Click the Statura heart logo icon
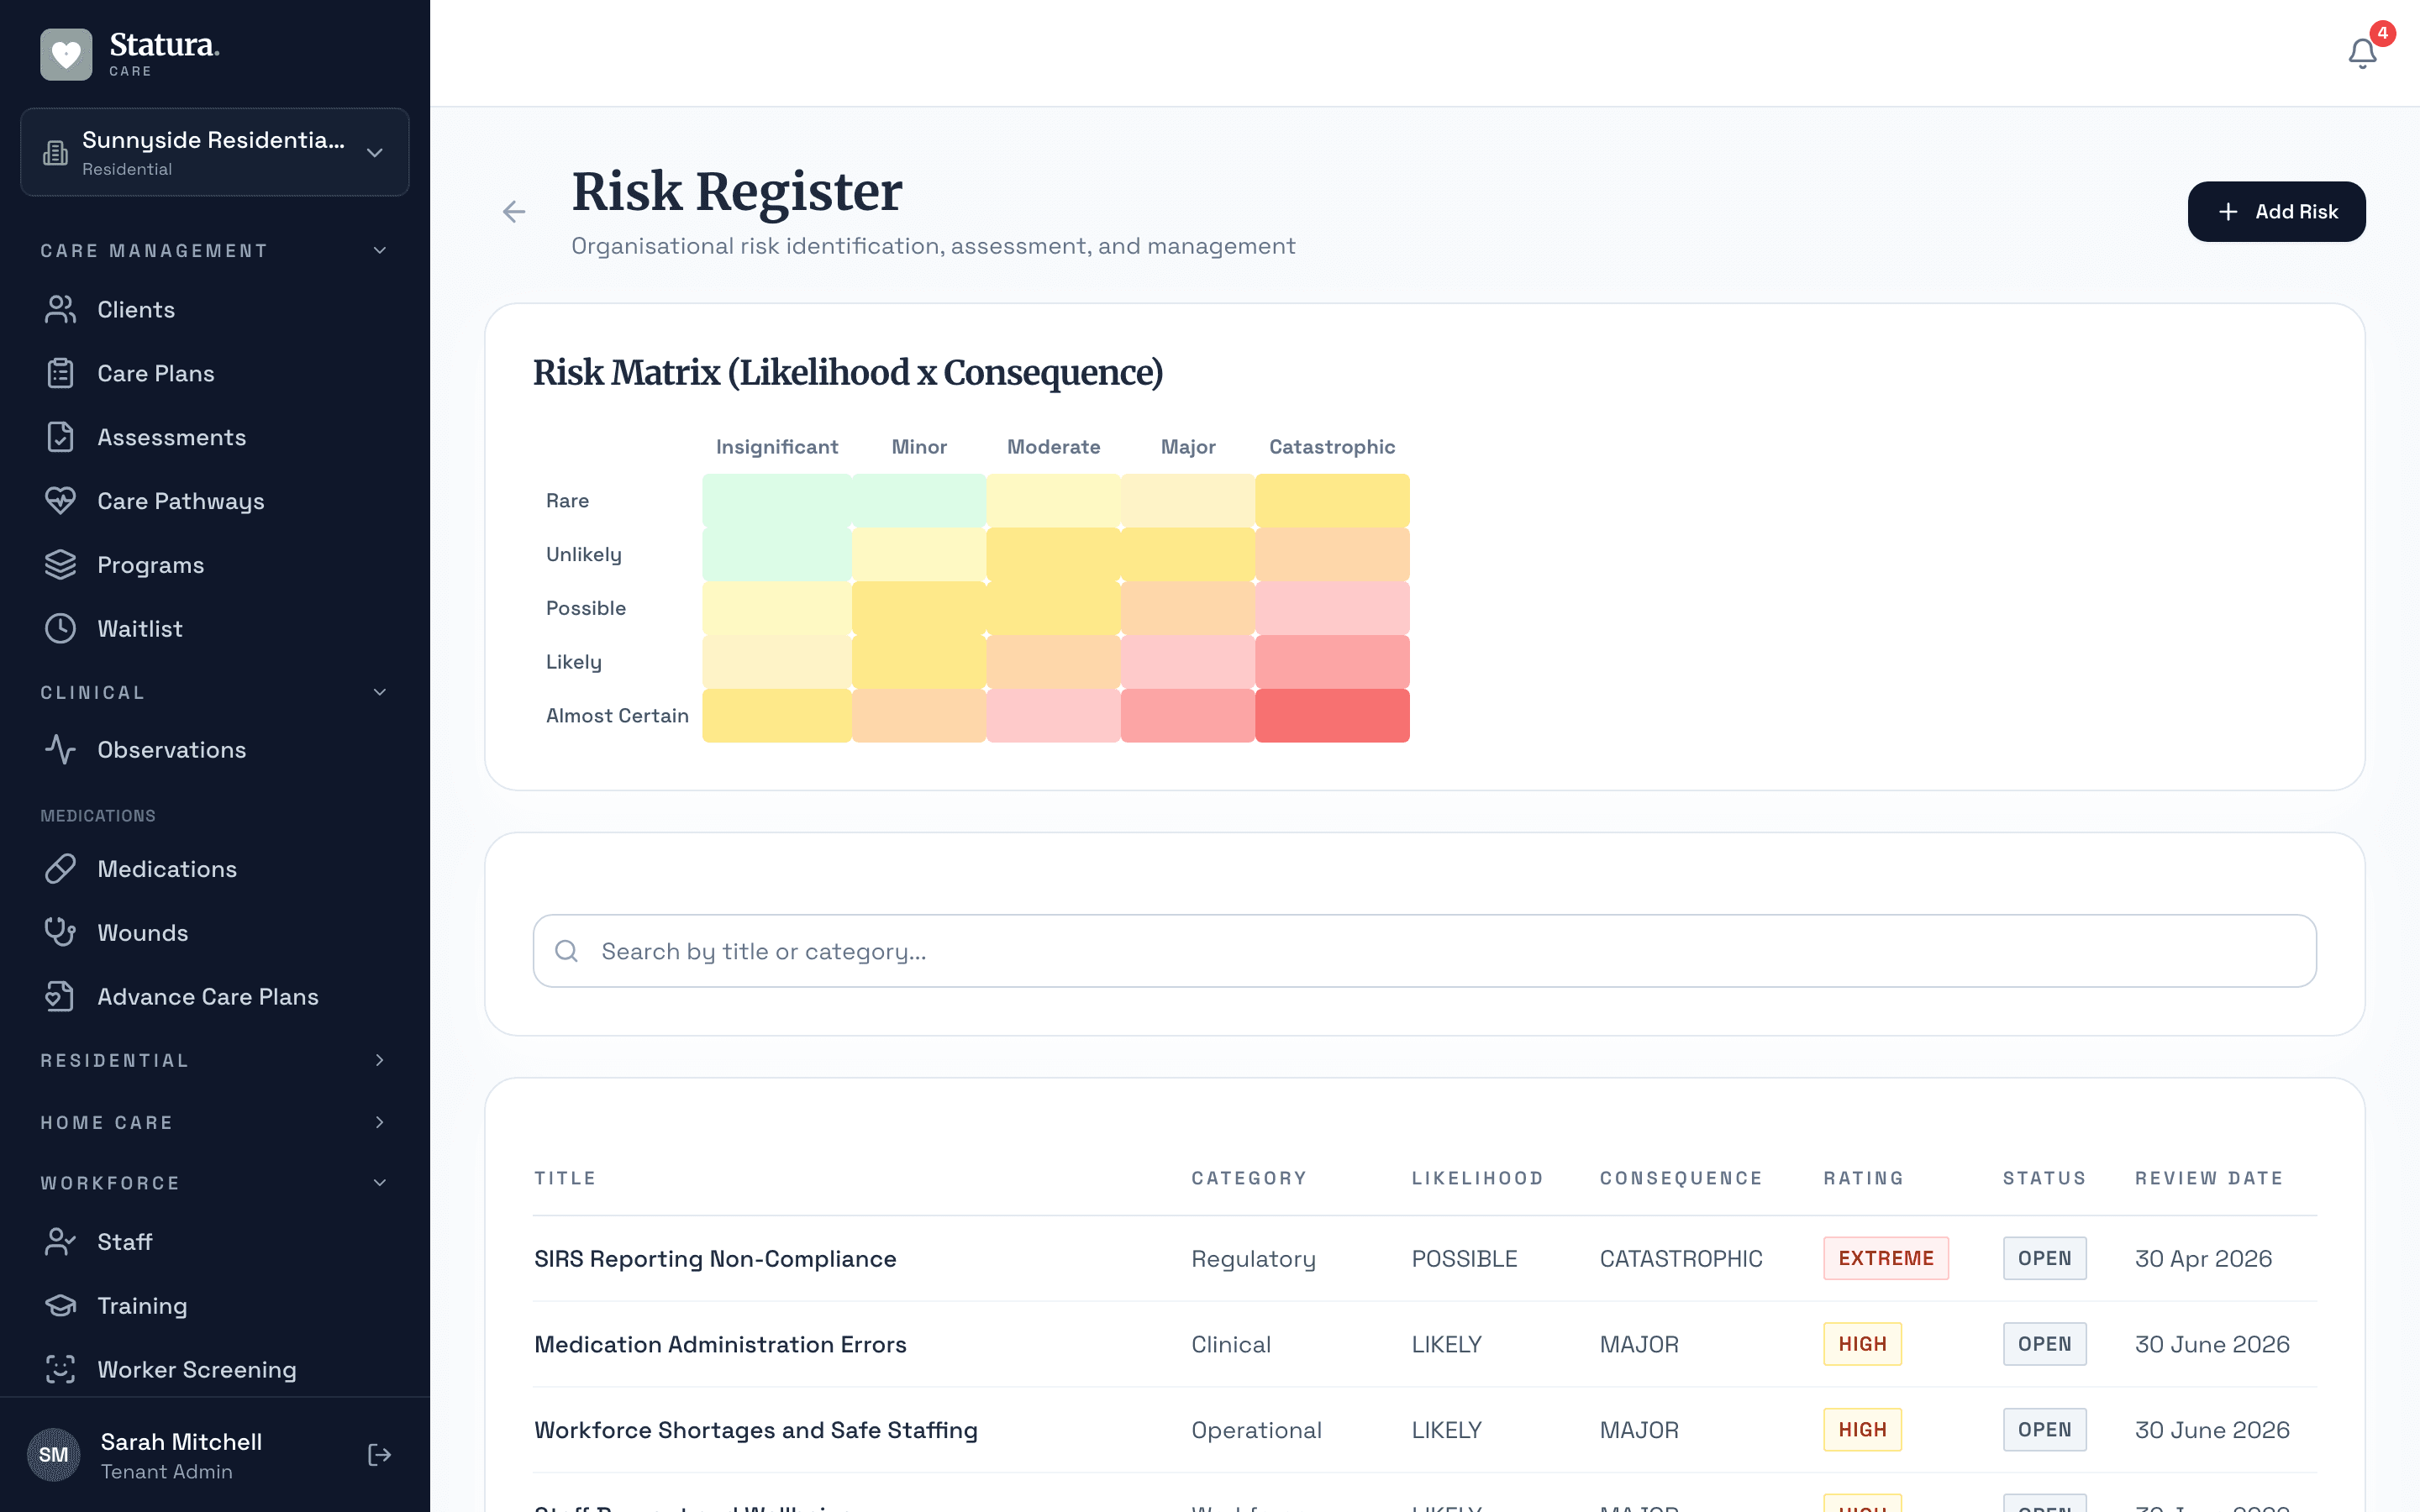The height and width of the screenshot is (1512, 2420). coord(66,53)
